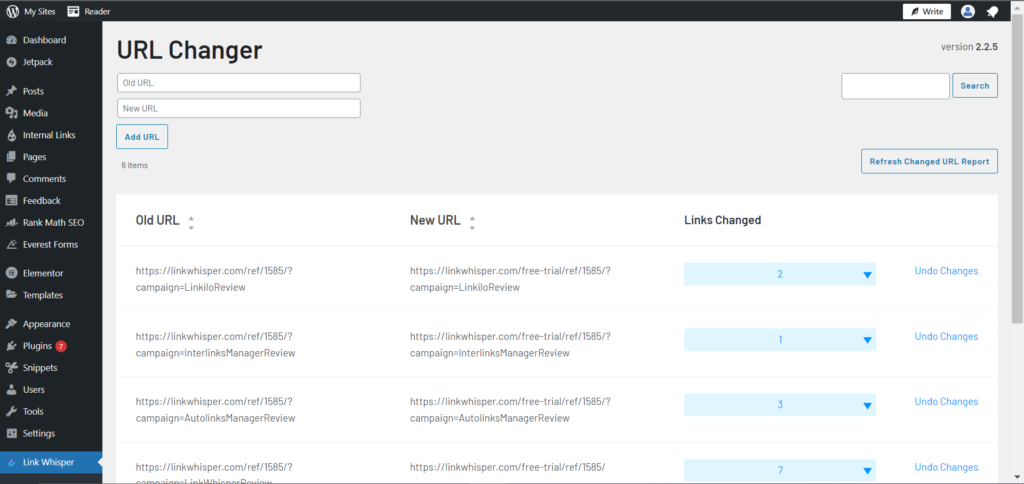Viewport: 1024px width, 484px height.
Task: Undo Changes for InterlinksManagerReview row
Action: (x=946, y=336)
